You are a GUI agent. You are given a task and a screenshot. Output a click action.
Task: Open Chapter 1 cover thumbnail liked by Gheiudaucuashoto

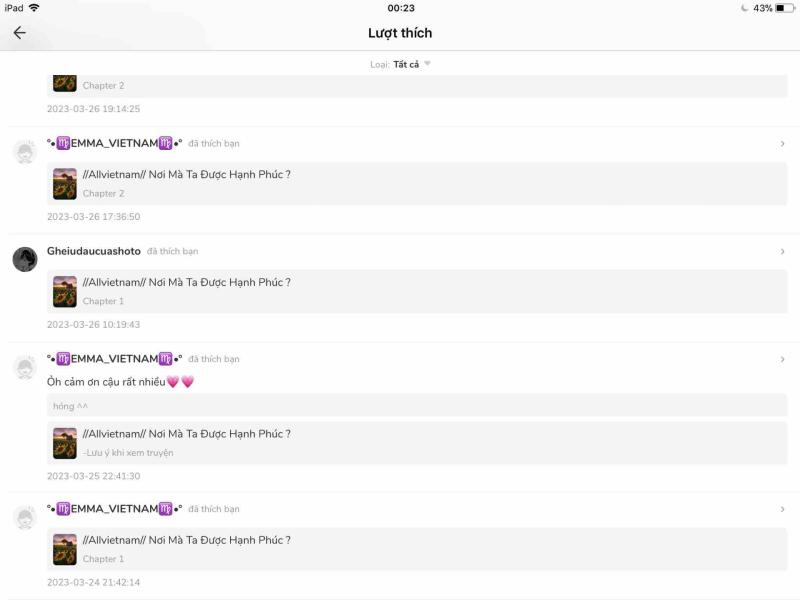(x=65, y=291)
